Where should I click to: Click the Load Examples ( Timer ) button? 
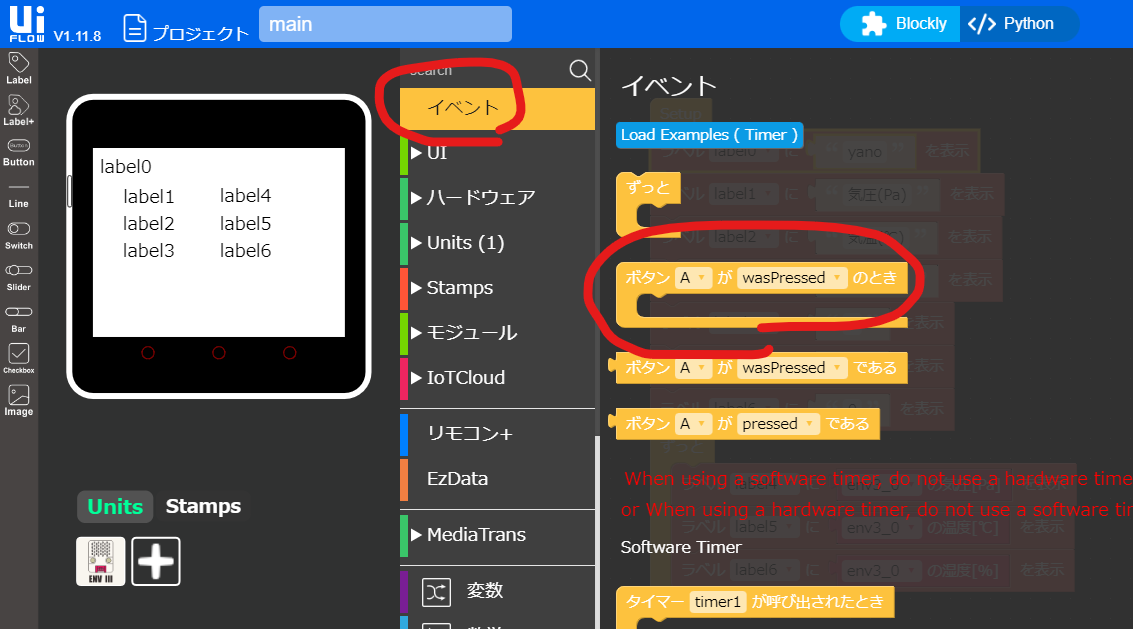[x=708, y=134]
